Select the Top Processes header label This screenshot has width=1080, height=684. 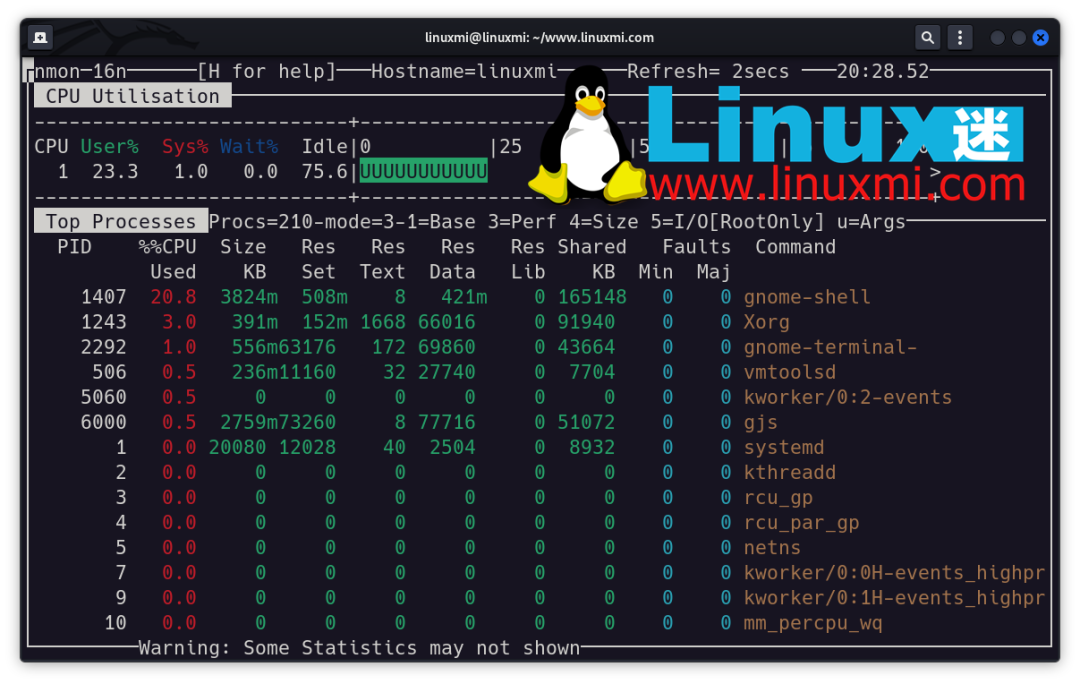pos(121,221)
